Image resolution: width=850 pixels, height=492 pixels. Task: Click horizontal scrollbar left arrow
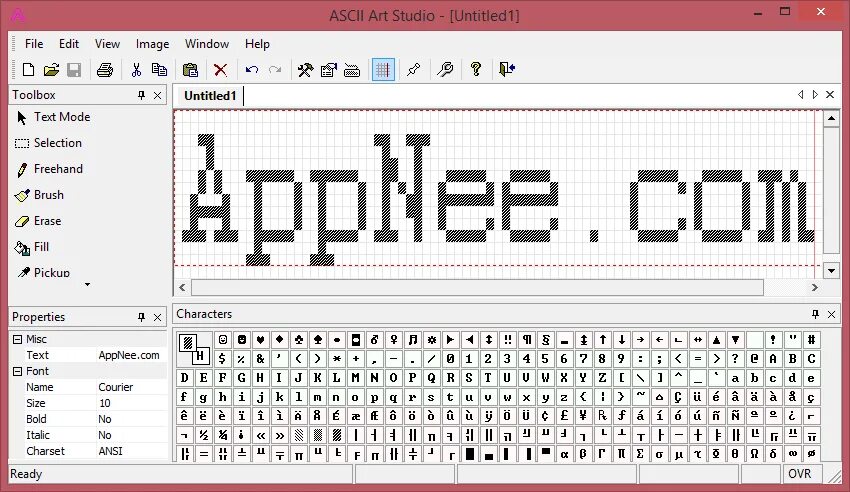click(182, 288)
